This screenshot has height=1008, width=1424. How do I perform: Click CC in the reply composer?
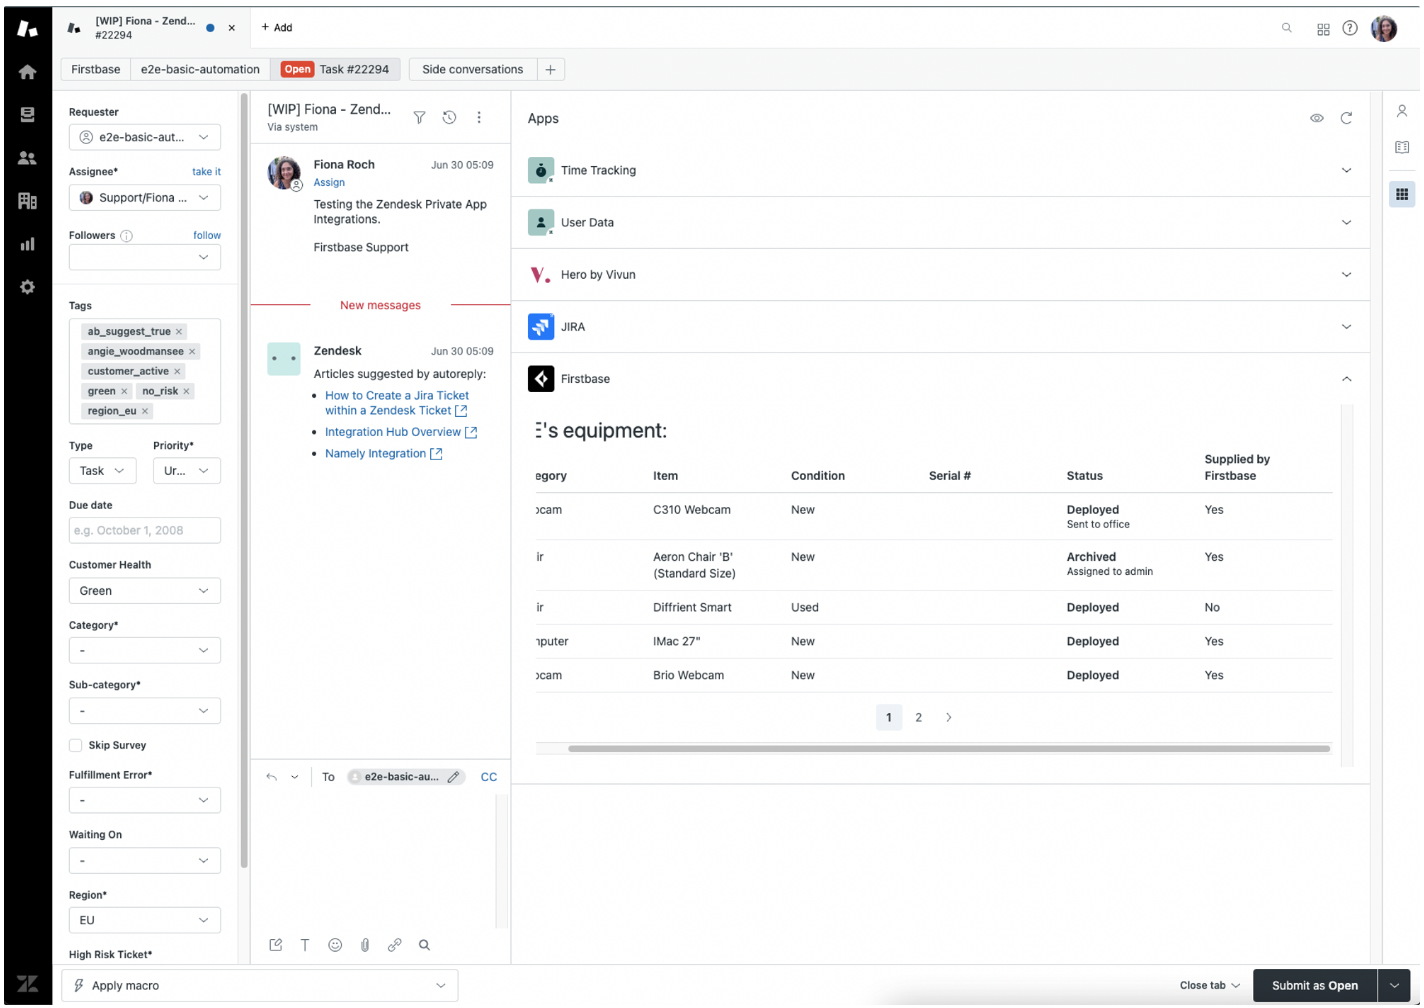click(489, 777)
